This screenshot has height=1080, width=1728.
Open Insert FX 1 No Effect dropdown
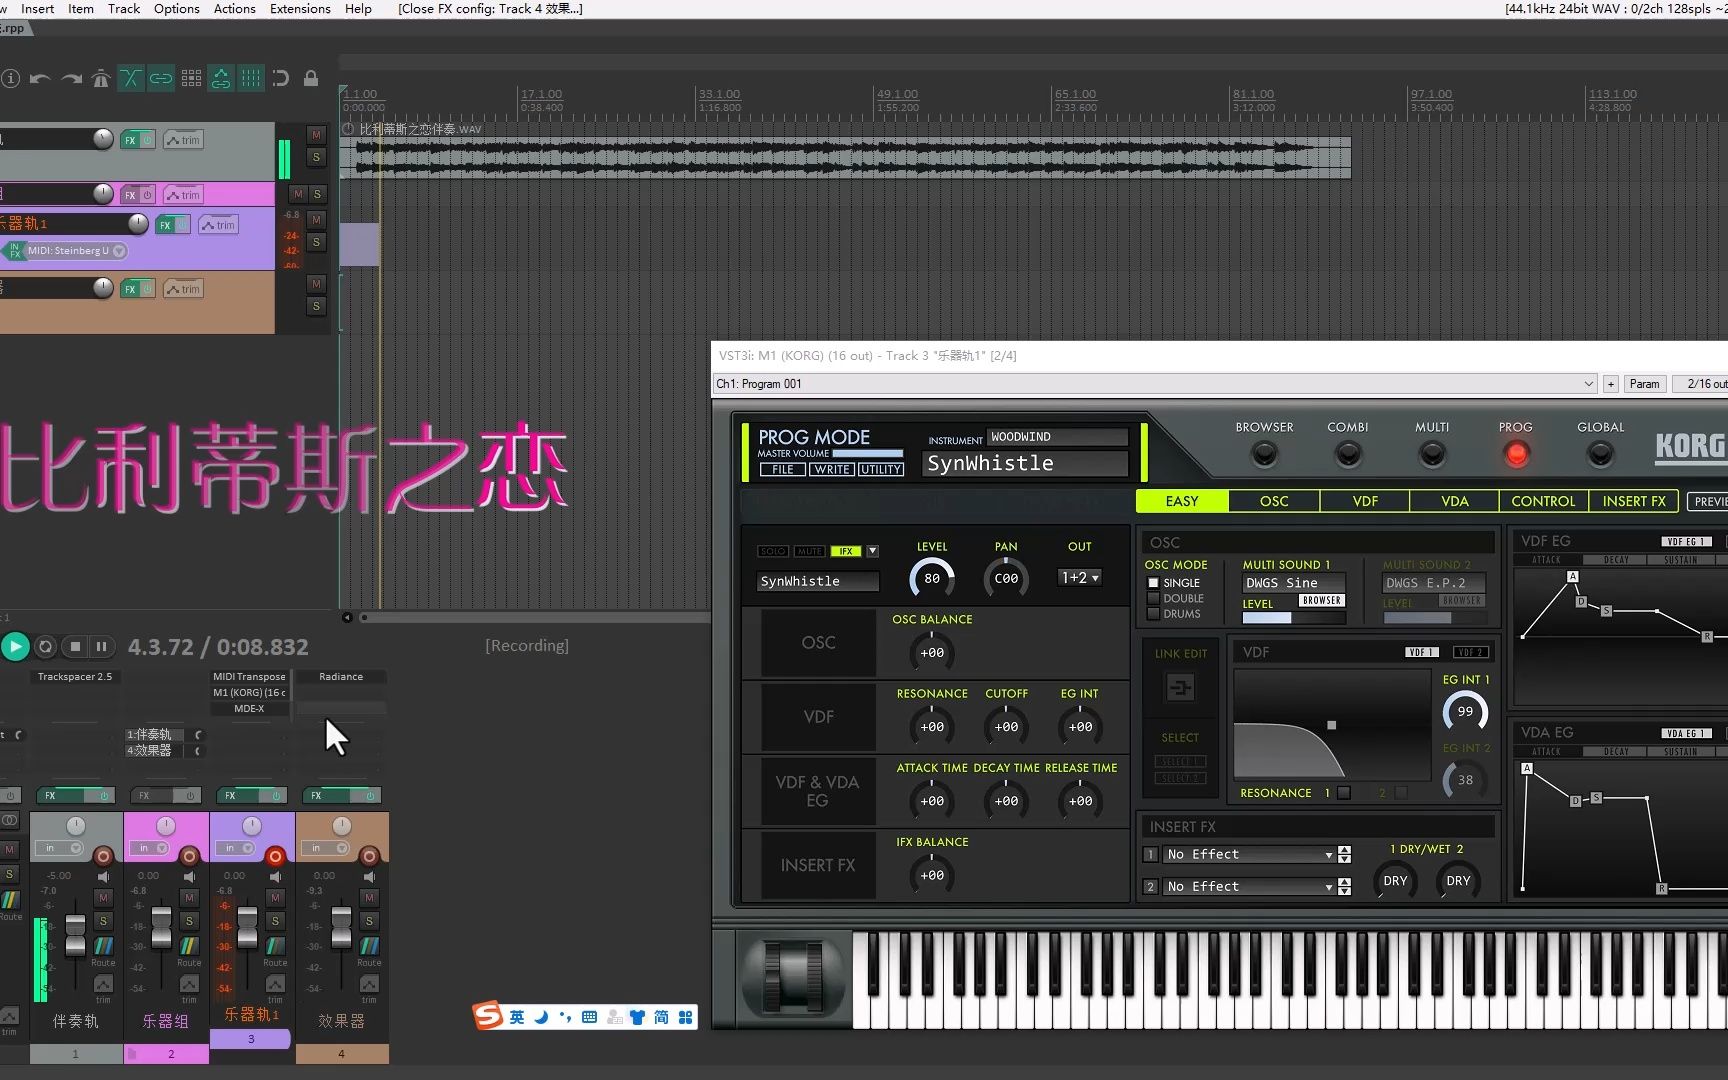[1250, 855]
